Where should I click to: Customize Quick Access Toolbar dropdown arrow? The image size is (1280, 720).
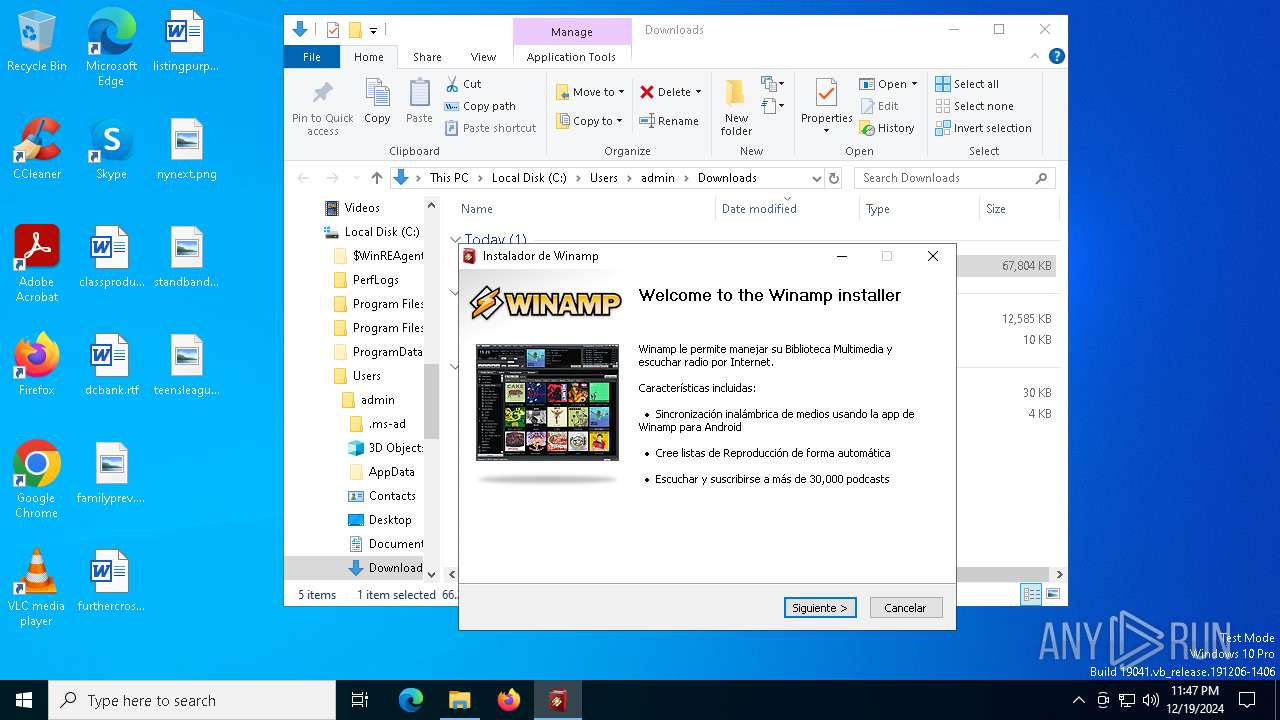pyautogui.click(x=374, y=31)
